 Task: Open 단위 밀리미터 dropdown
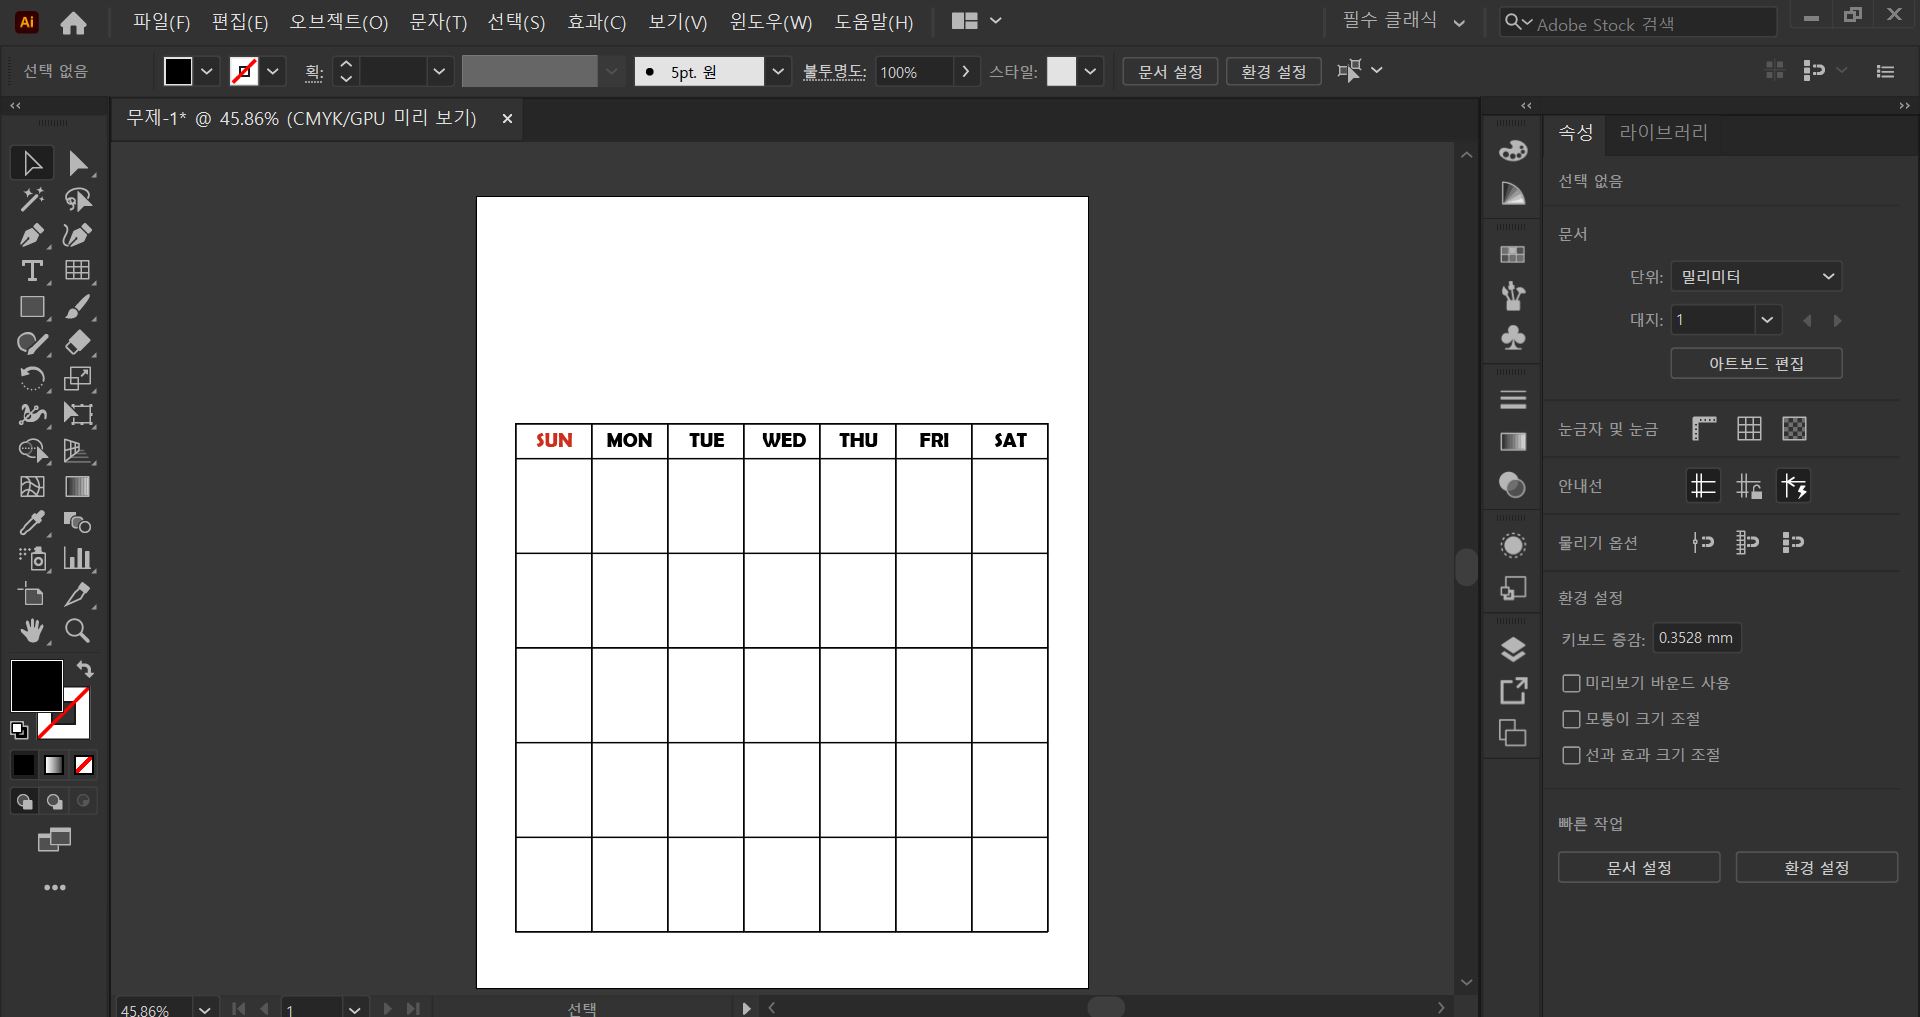1756,277
